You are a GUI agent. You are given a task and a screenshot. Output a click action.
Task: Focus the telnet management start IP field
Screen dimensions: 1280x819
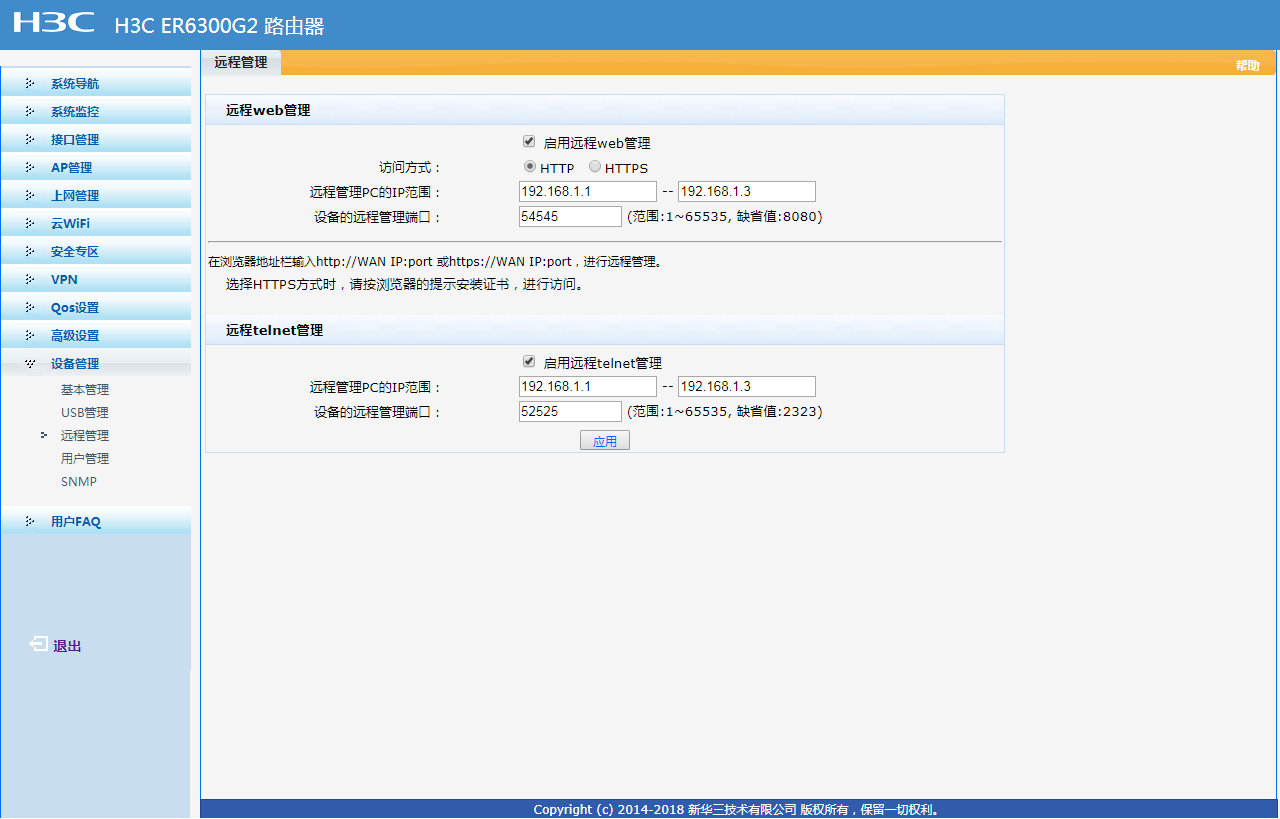tap(588, 386)
